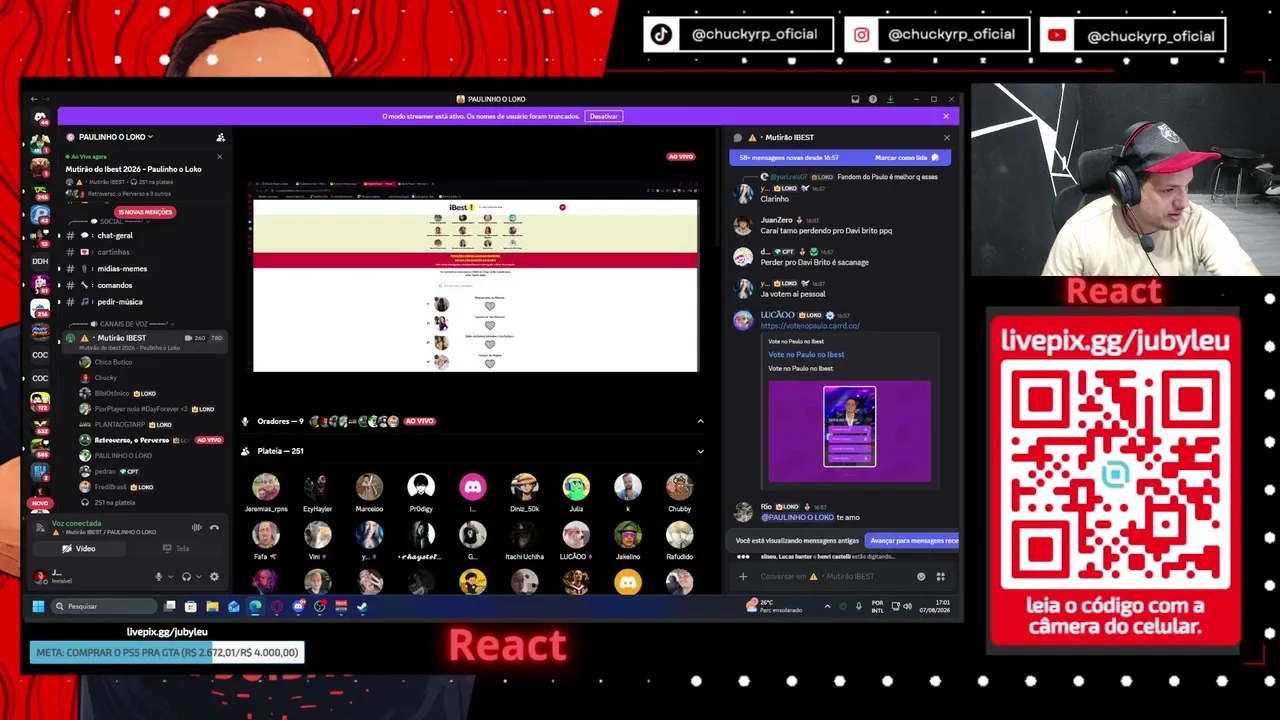Open headphone output options arrow
This screenshot has width=1280, height=720.
198,577
